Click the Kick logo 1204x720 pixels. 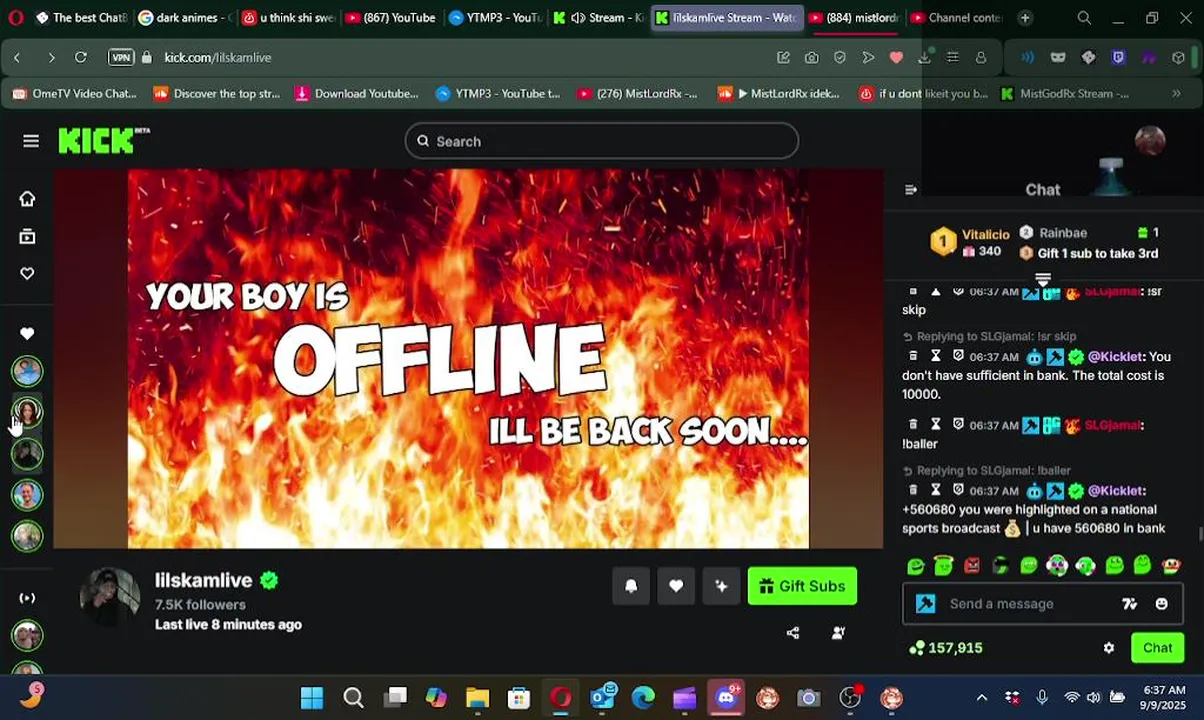click(x=103, y=141)
